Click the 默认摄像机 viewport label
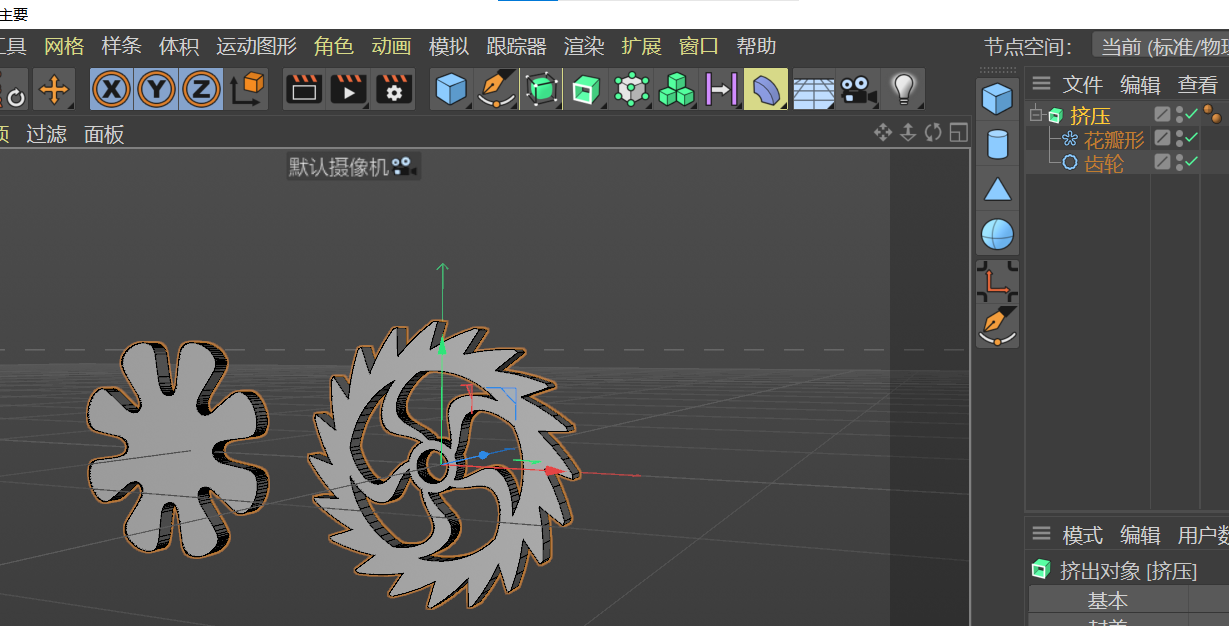This screenshot has width=1229, height=626. [x=353, y=167]
